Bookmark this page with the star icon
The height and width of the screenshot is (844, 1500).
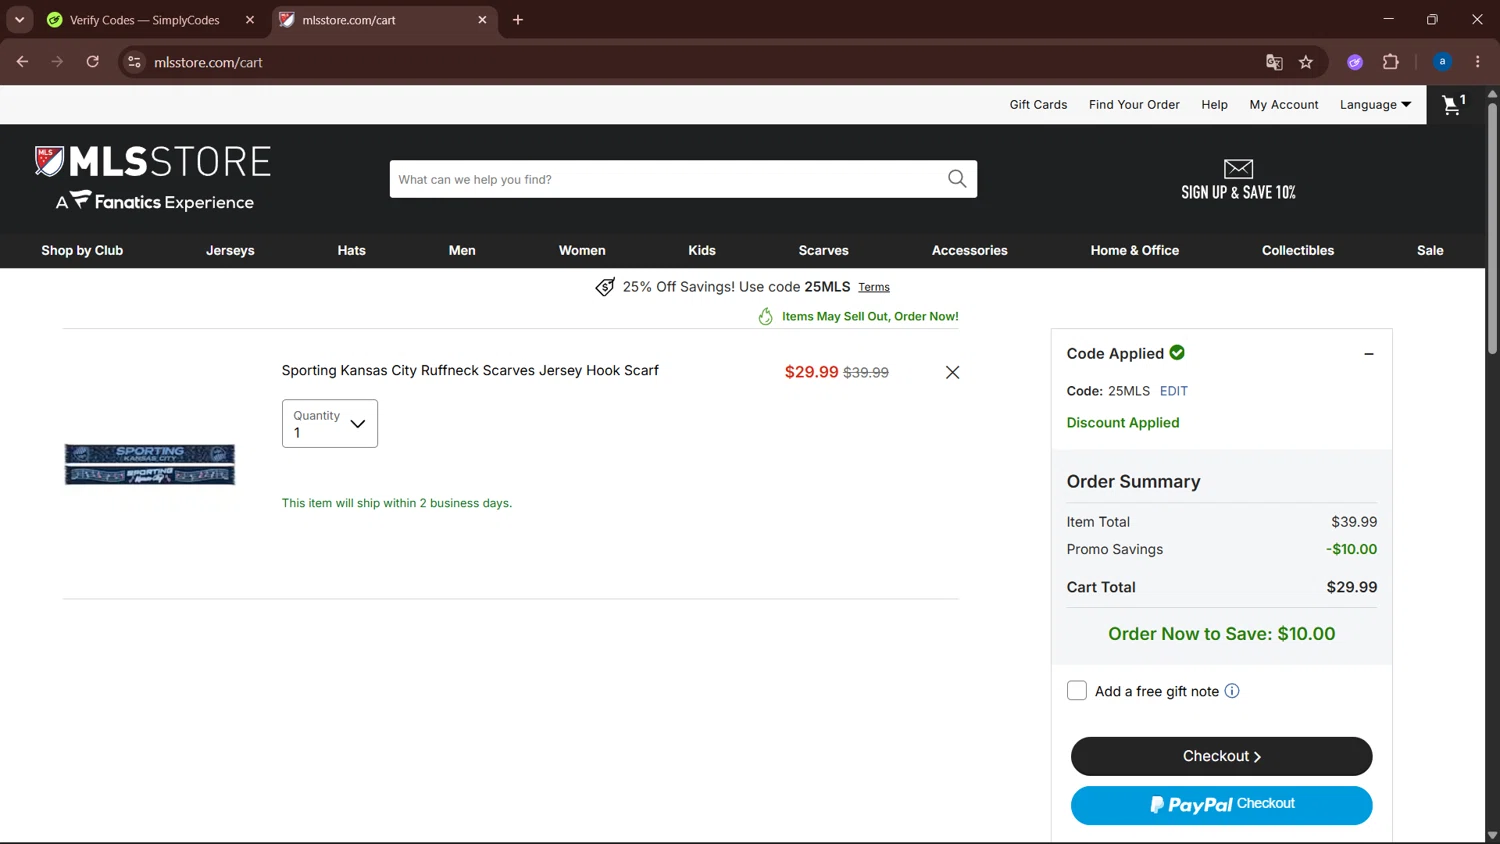click(x=1306, y=62)
